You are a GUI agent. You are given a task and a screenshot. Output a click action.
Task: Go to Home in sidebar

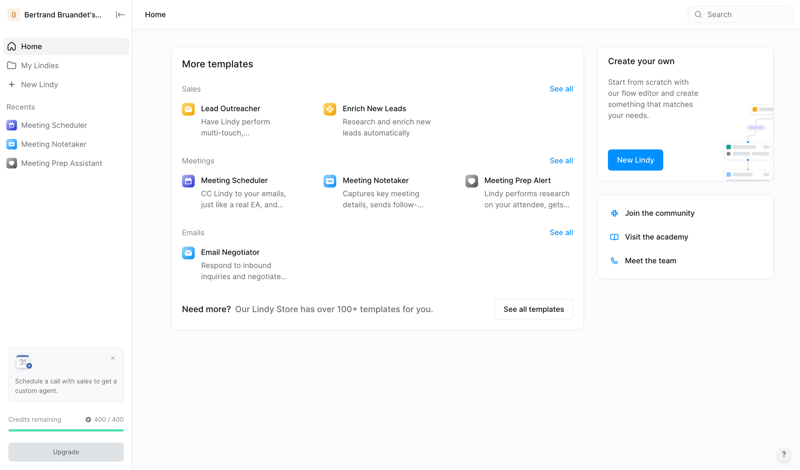tap(66, 46)
